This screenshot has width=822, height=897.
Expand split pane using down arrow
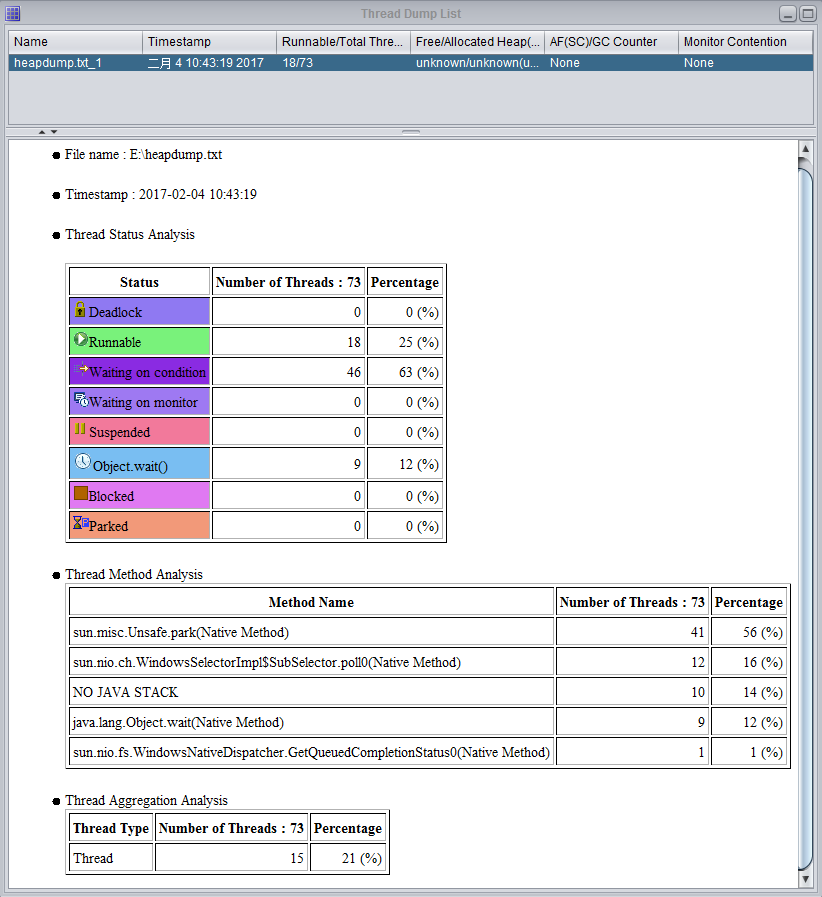54,131
